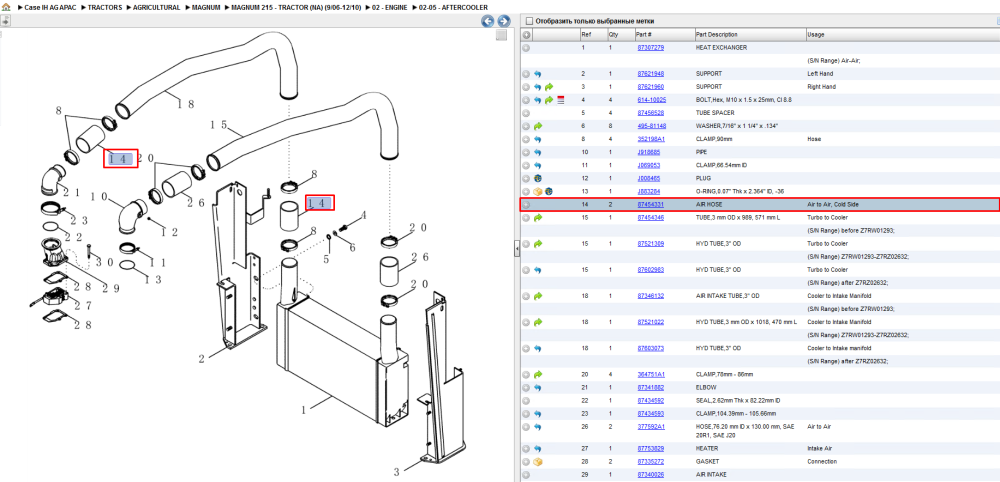Toggle the selection circle for the HEAT EXCHANGER row
Viewport: 1000px width, 482px height.
[526, 48]
